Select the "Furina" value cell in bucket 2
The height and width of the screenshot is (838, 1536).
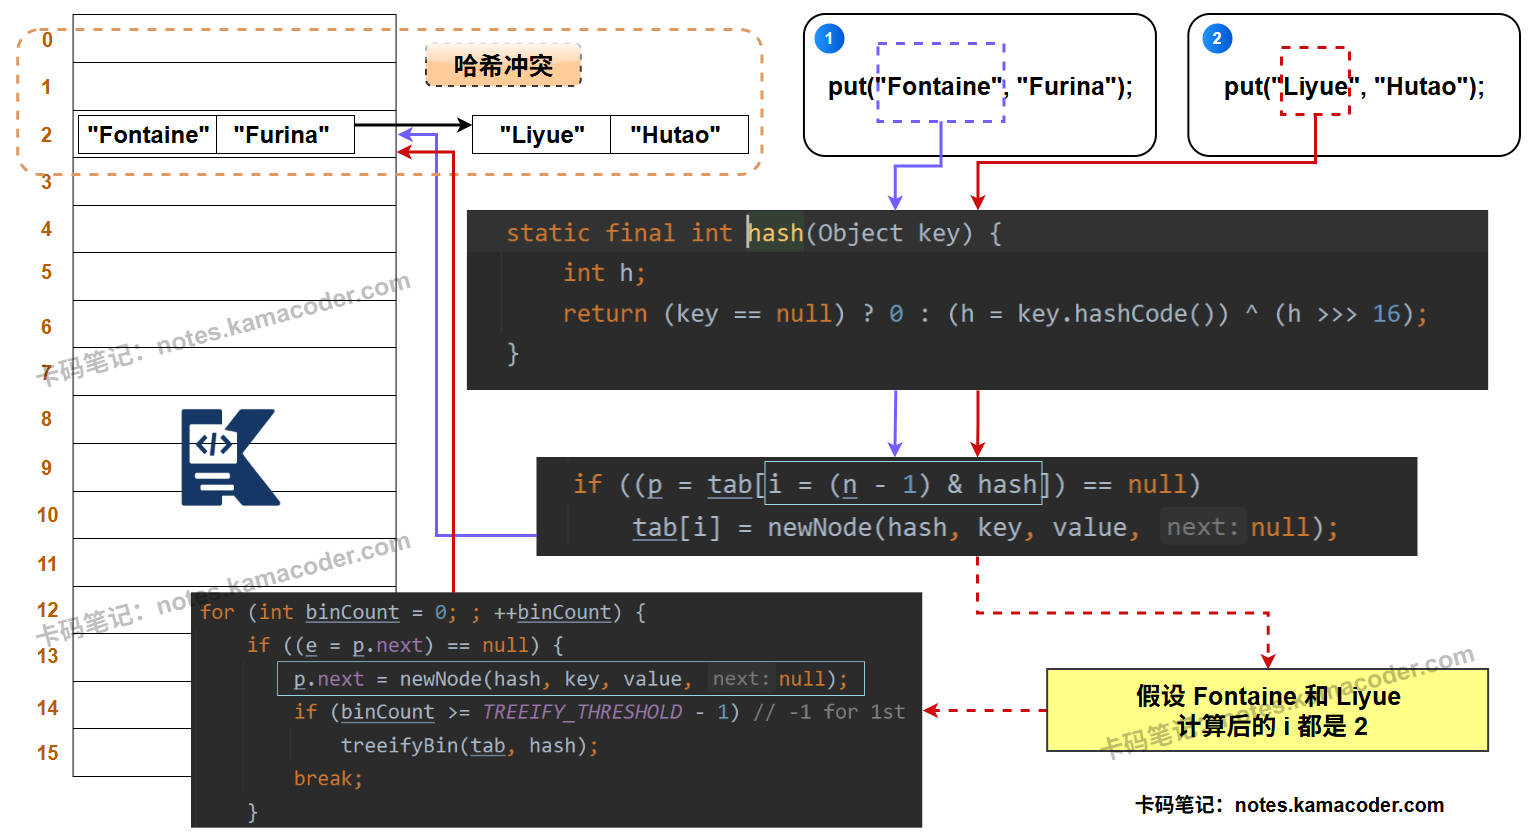coord(281,135)
